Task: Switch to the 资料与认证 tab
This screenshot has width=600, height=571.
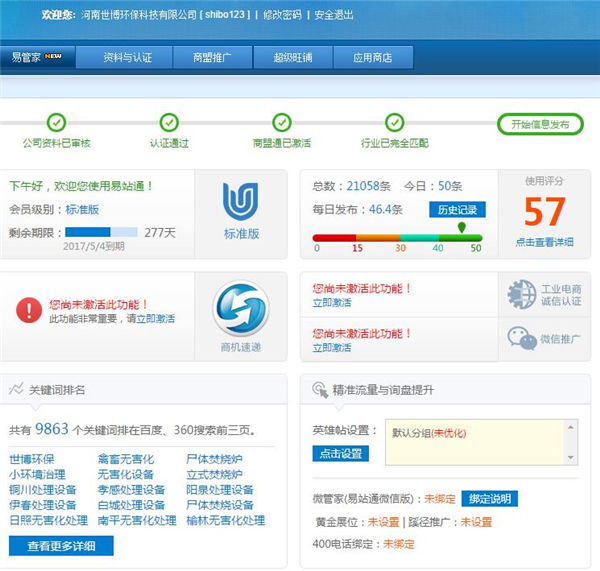Action: pyautogui.click(x=128, y=57)
